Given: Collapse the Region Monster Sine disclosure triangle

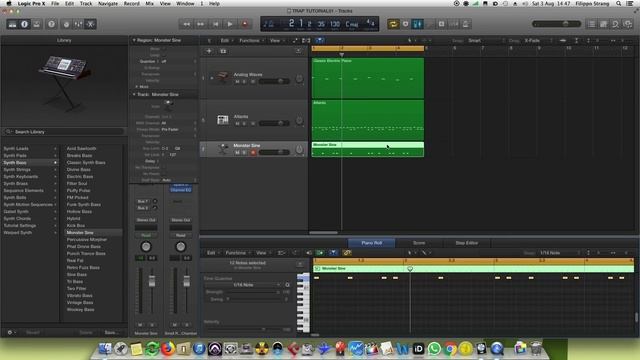Looking at the screenshot, I should pos(134,40).
